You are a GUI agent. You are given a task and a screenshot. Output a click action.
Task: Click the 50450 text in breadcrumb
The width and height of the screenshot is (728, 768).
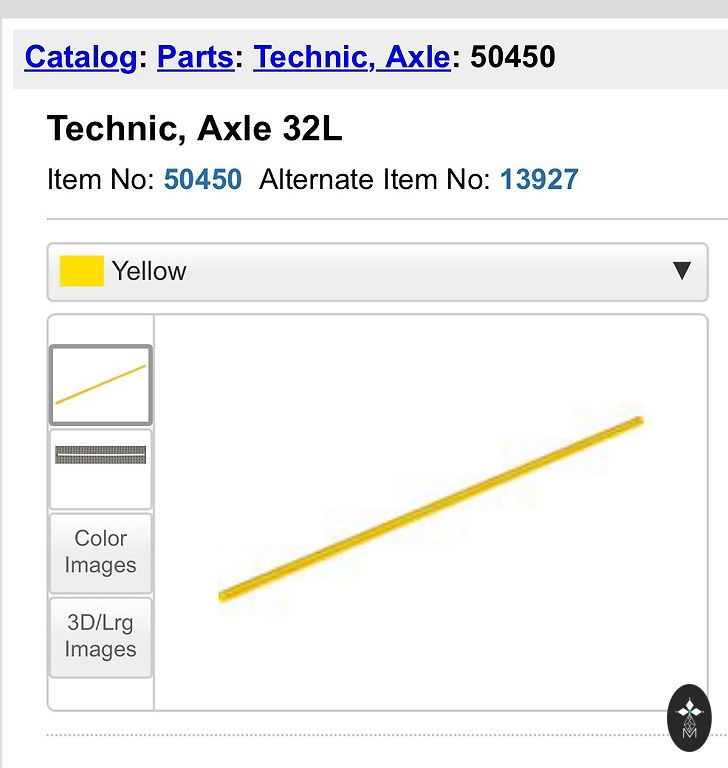click(513, 57)
